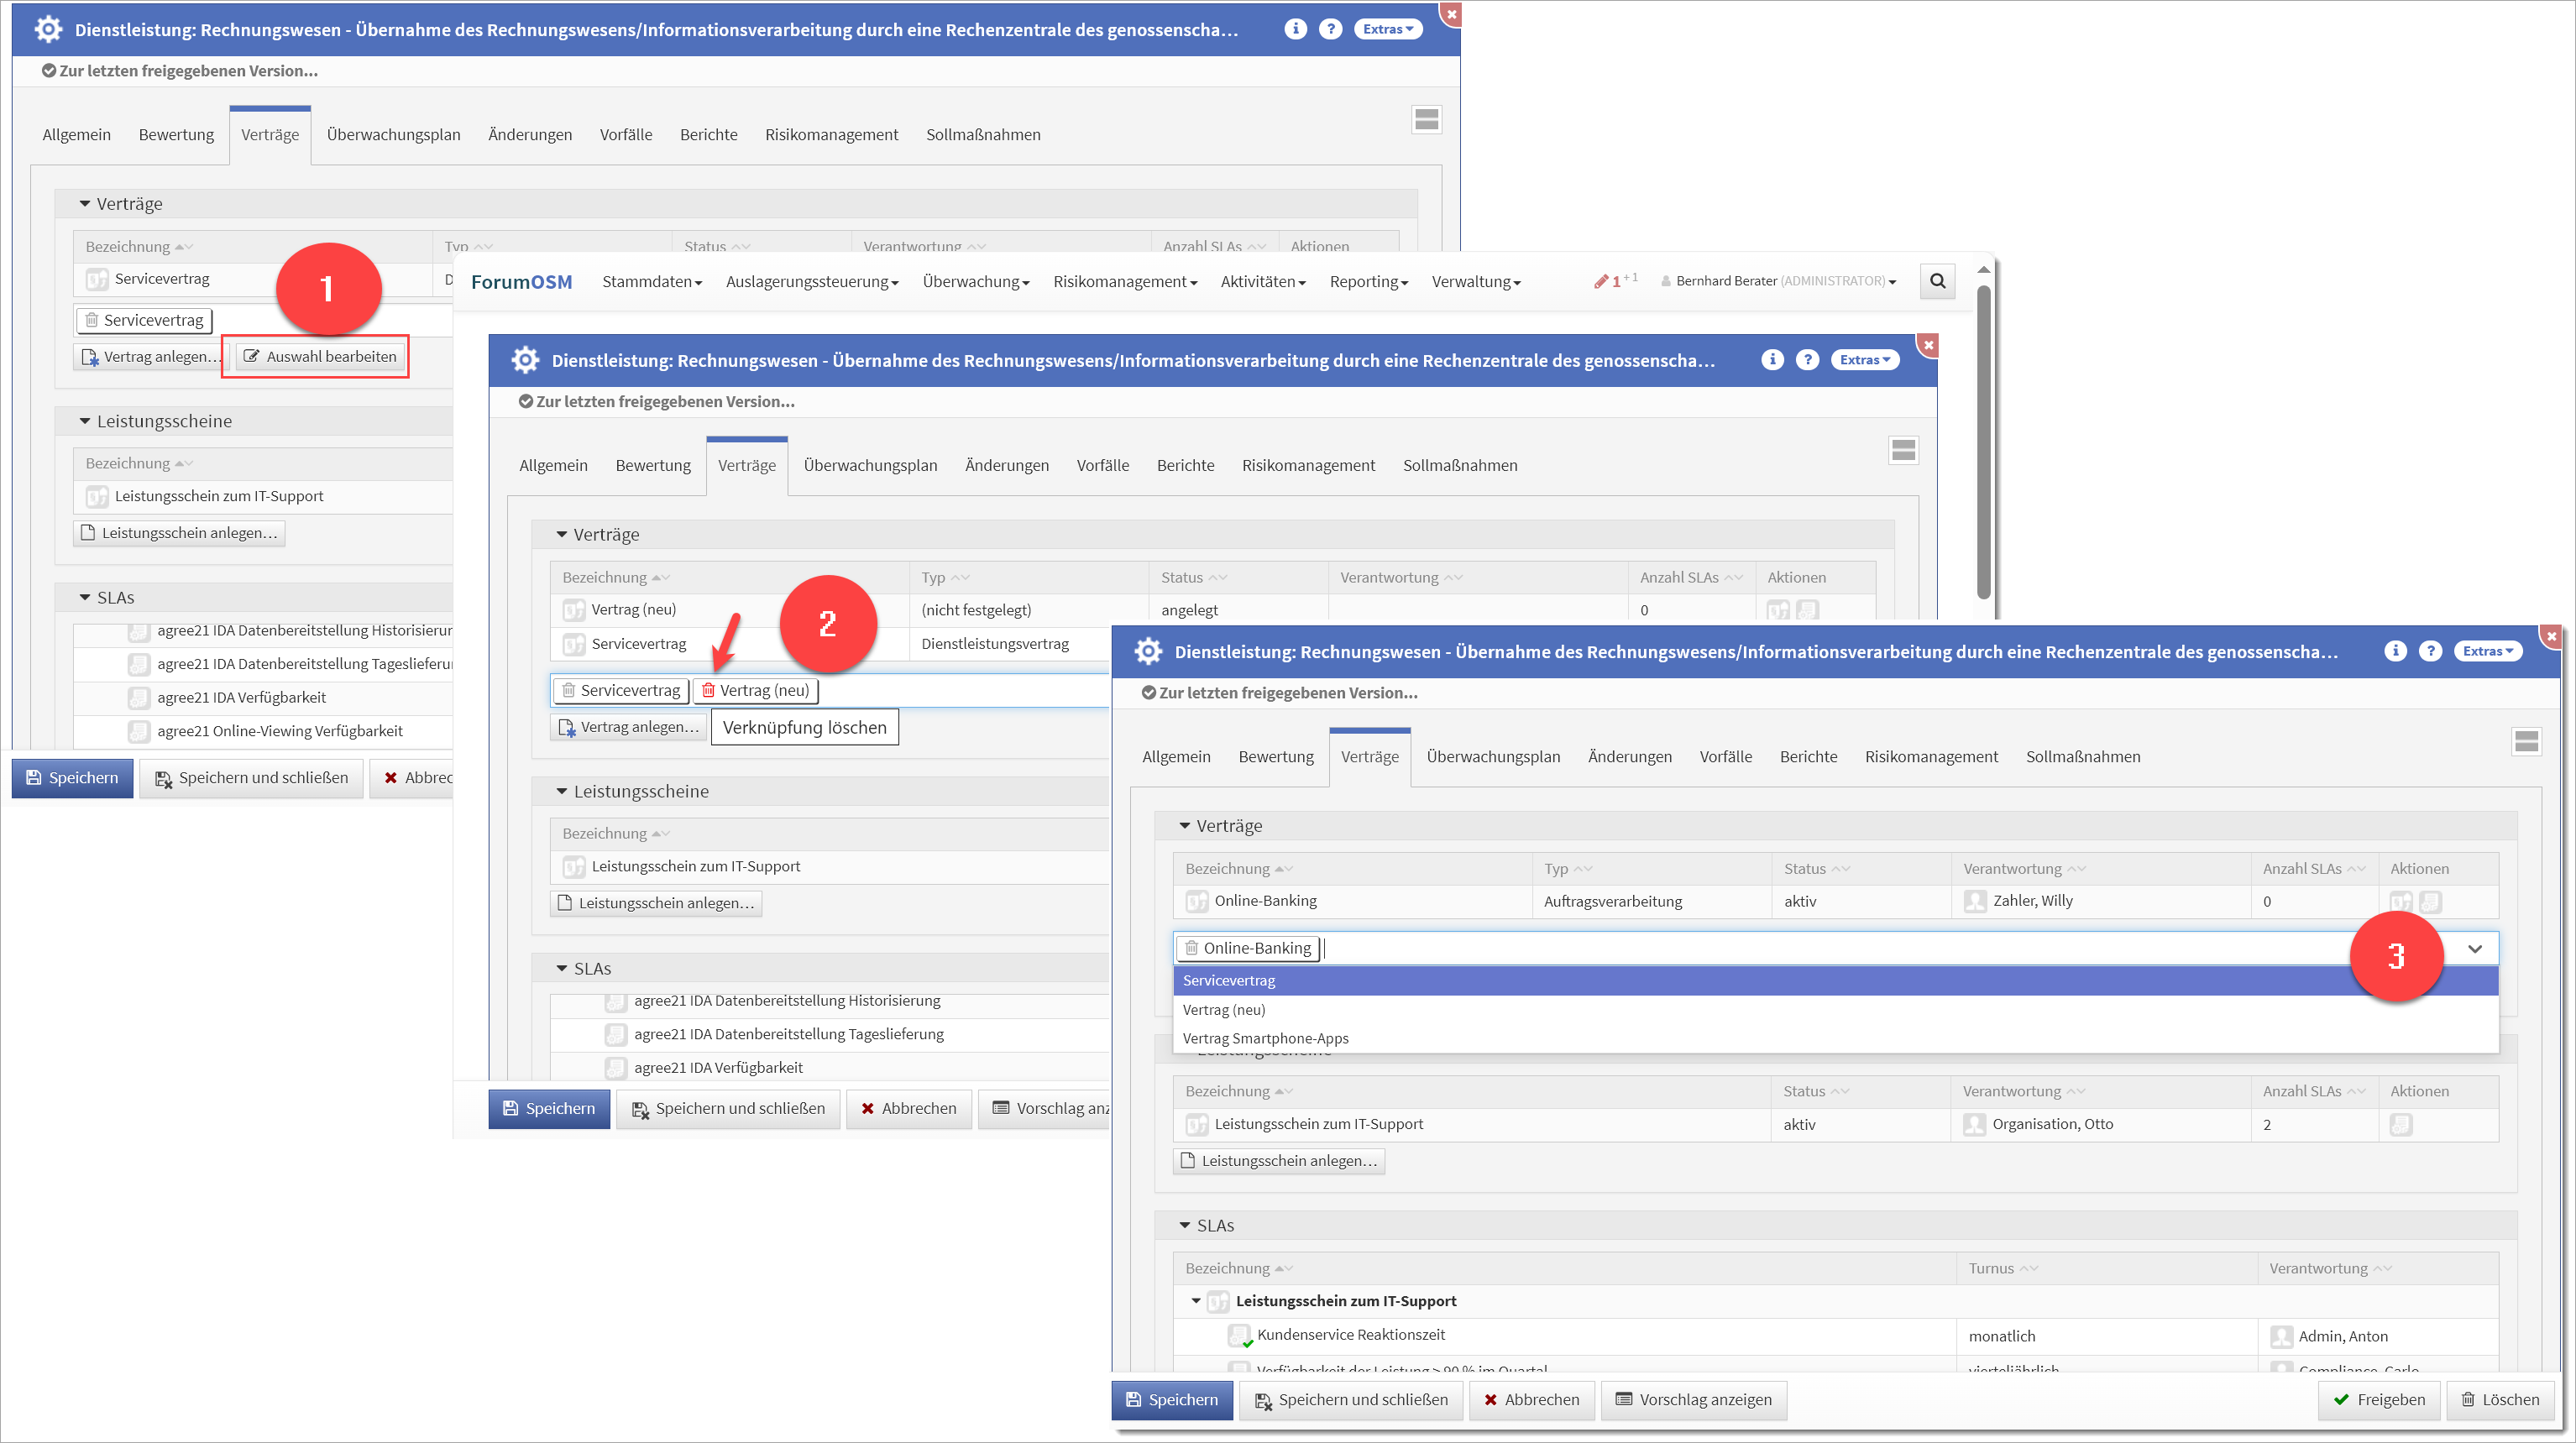Click the search magnifier icon in ForumOSM navbar
This screenshot has height=1443, width=2576.
(1937, 281)
